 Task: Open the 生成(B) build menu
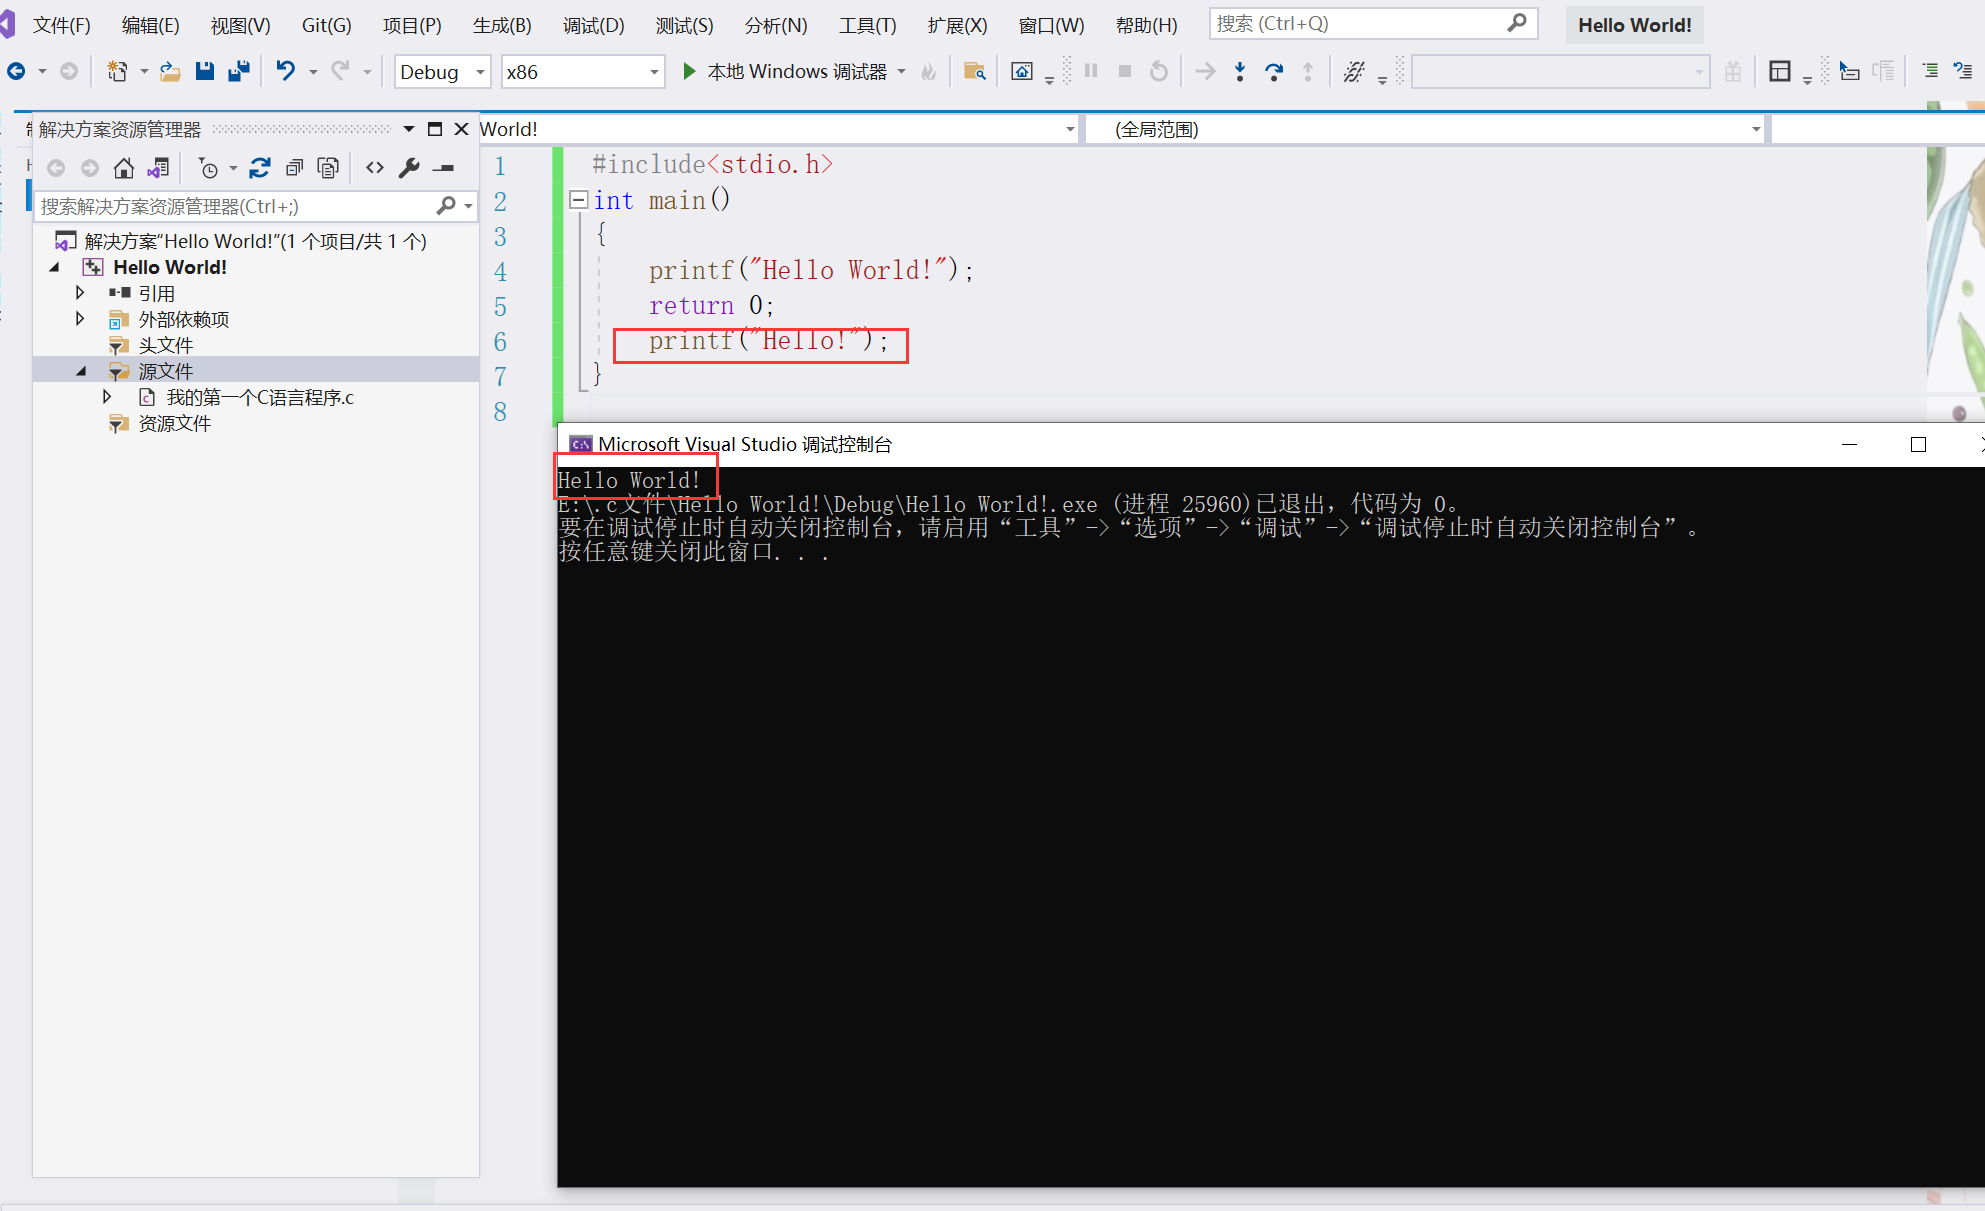502,25
